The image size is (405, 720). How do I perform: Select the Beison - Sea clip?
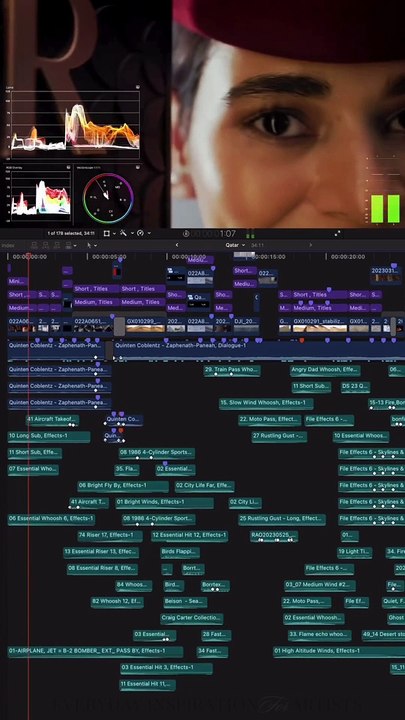pyautogui.click(x=186, y=602)
